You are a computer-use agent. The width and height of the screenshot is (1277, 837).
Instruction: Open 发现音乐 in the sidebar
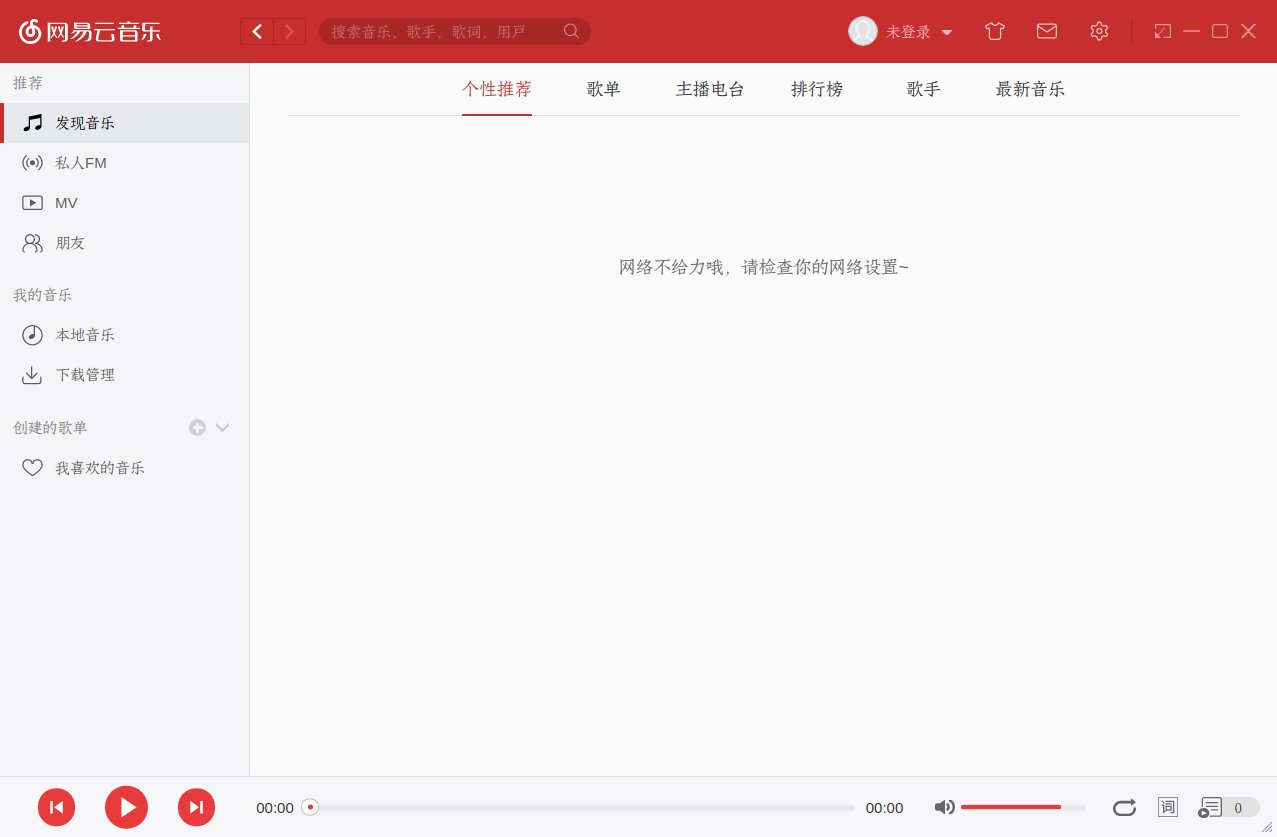[125, 123]
